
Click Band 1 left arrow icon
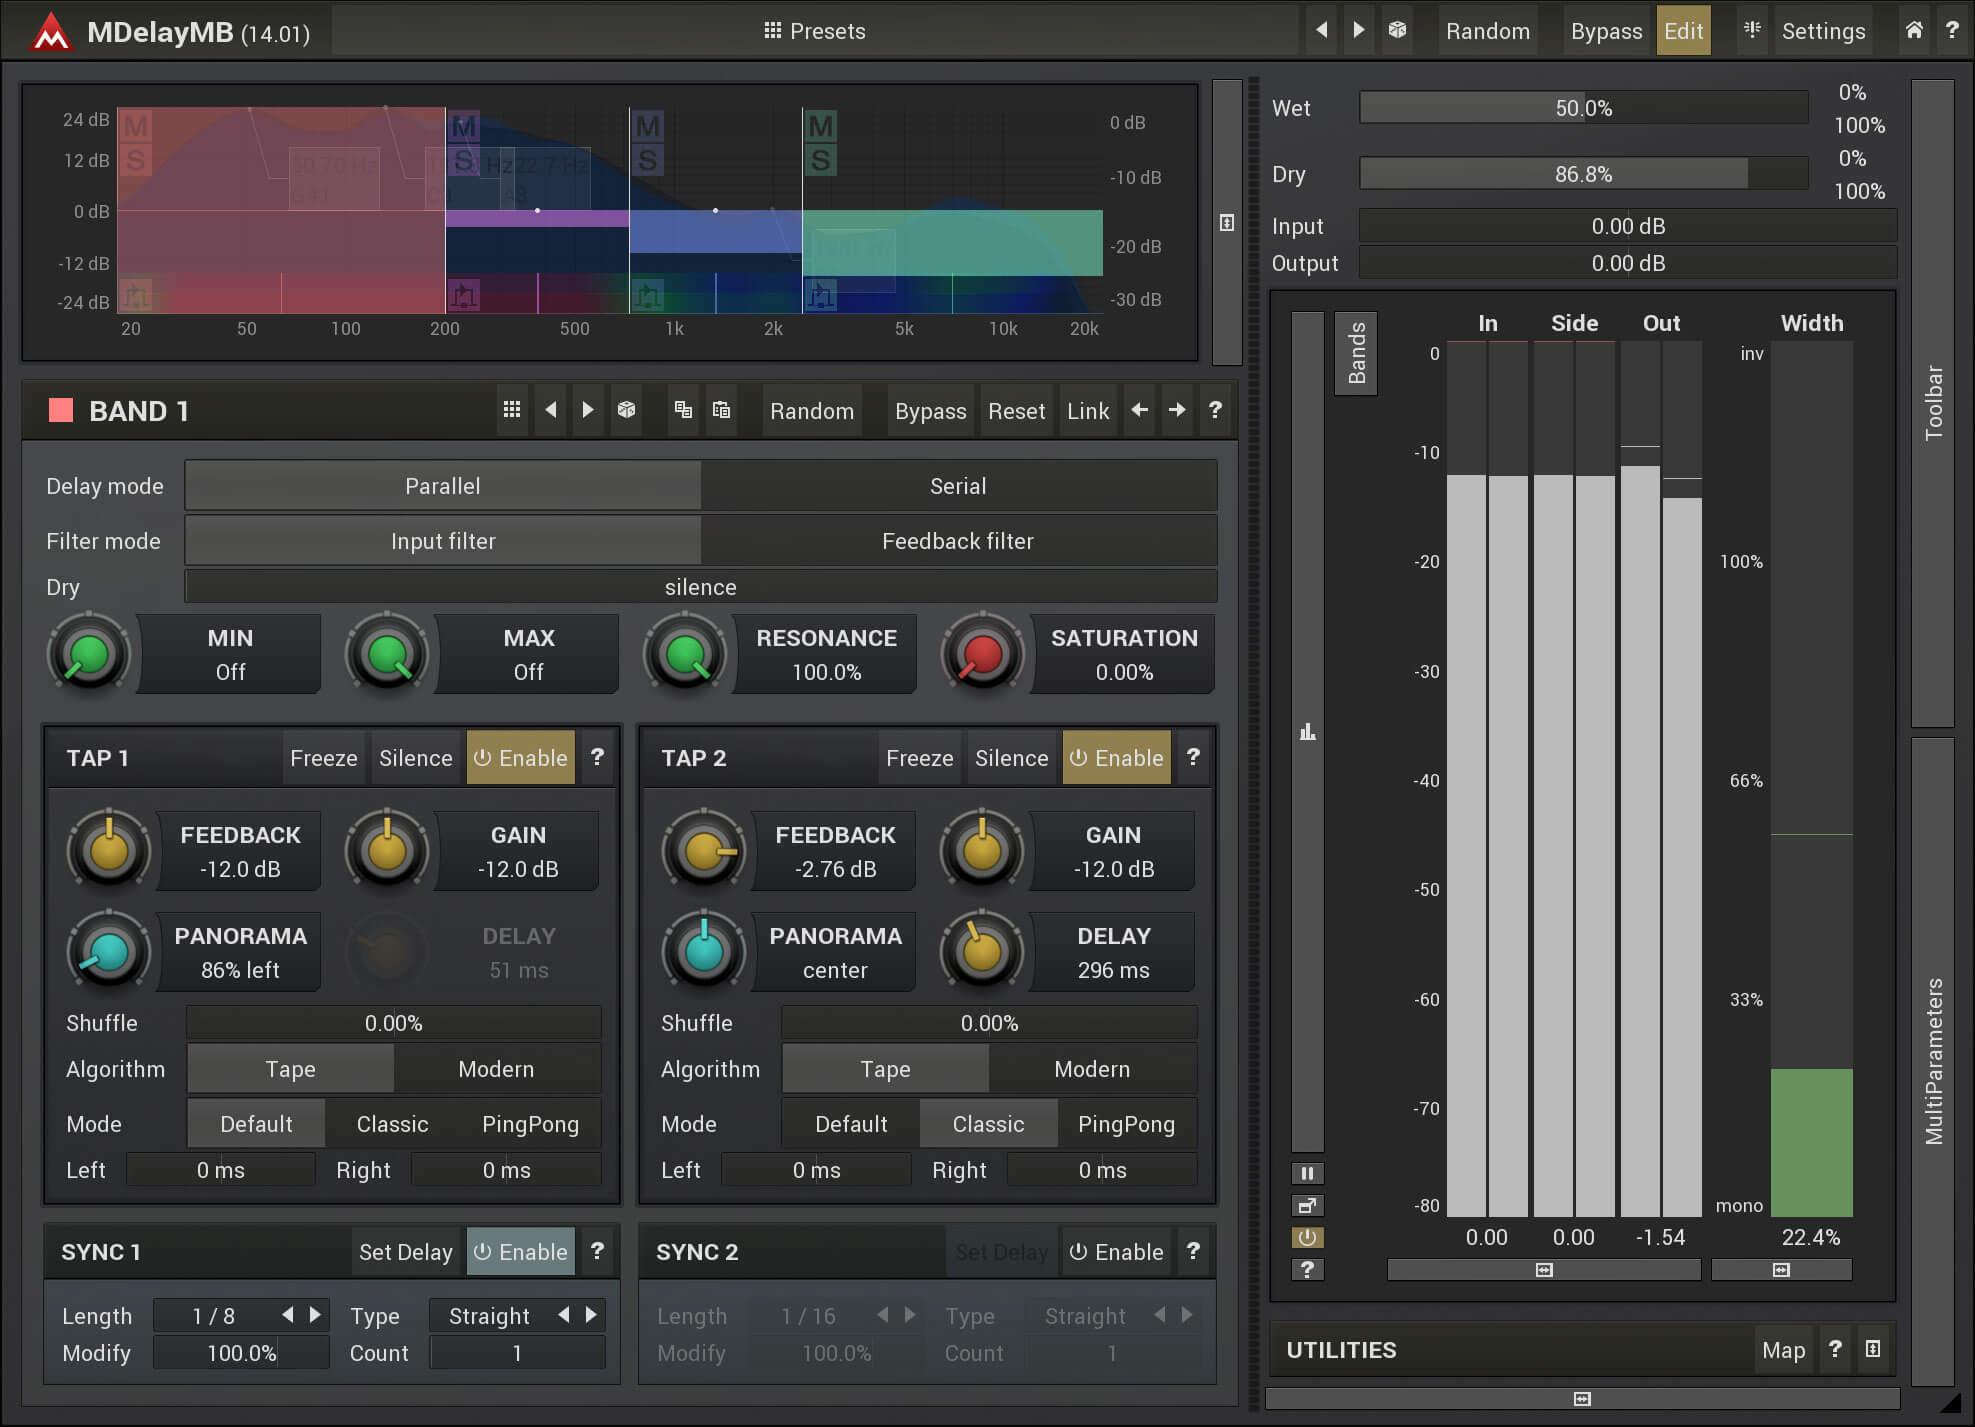pyautogui.click(x=1139, y=410)
